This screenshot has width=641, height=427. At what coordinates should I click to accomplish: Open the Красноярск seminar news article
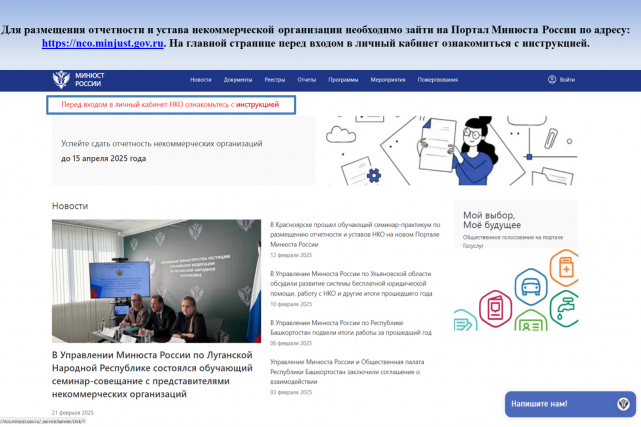click(355, 235)
